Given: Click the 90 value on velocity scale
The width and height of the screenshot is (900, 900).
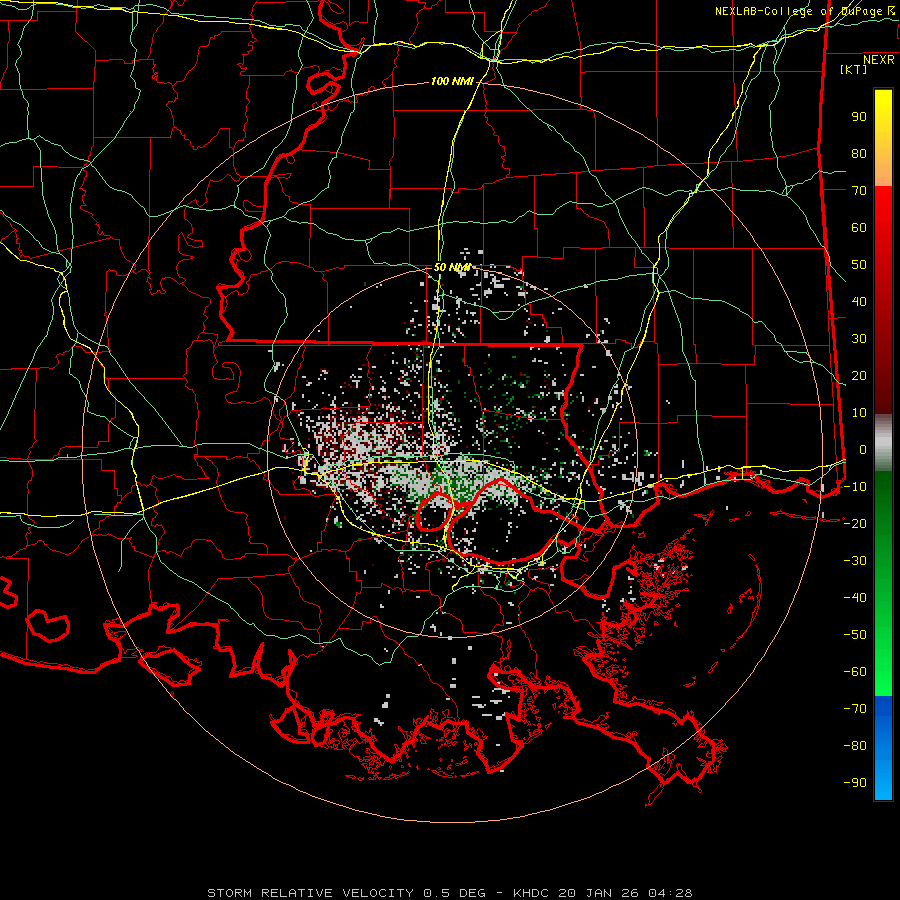Looking at the screenshot, I should pyautogui.click(x=859, y=117).
